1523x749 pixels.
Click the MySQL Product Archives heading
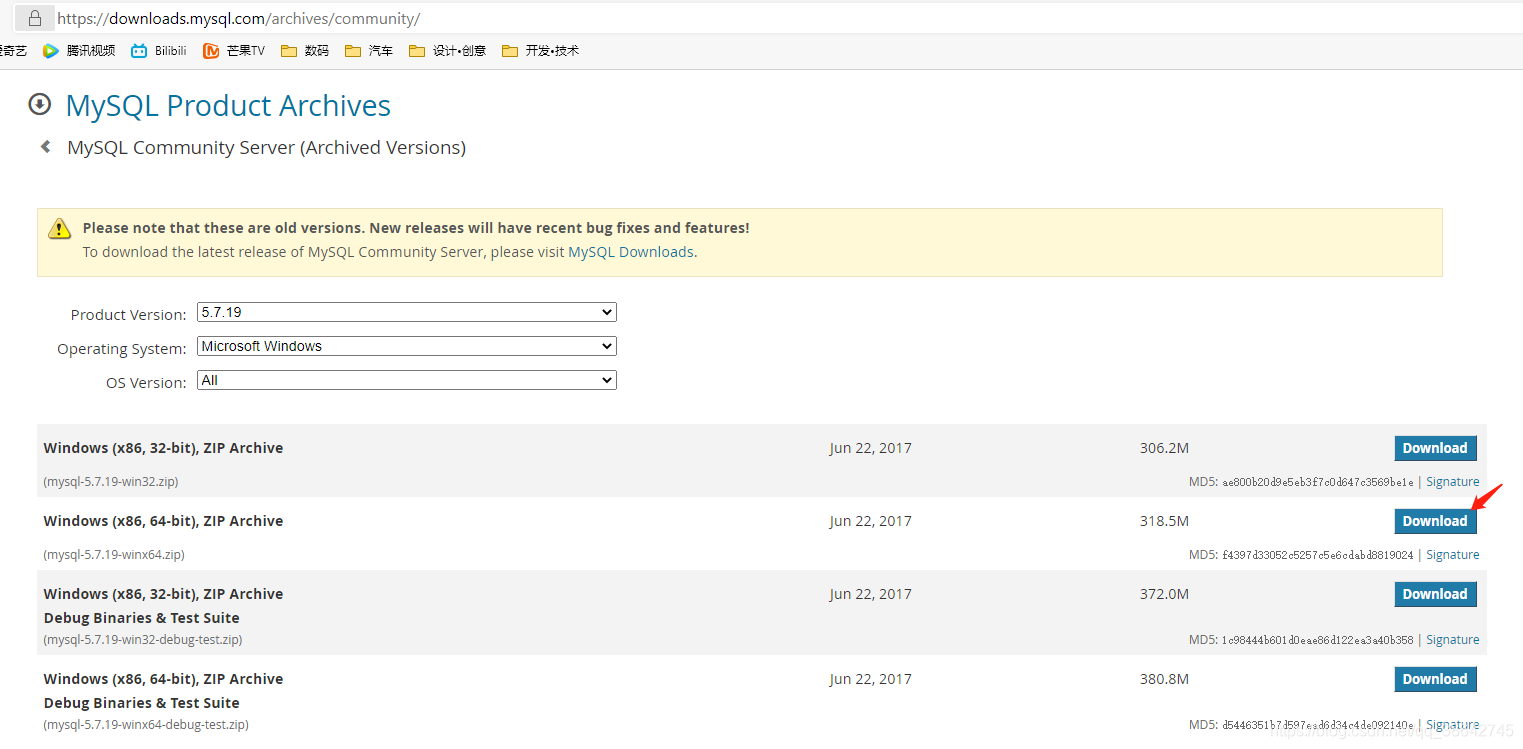(x=228, y=105)
